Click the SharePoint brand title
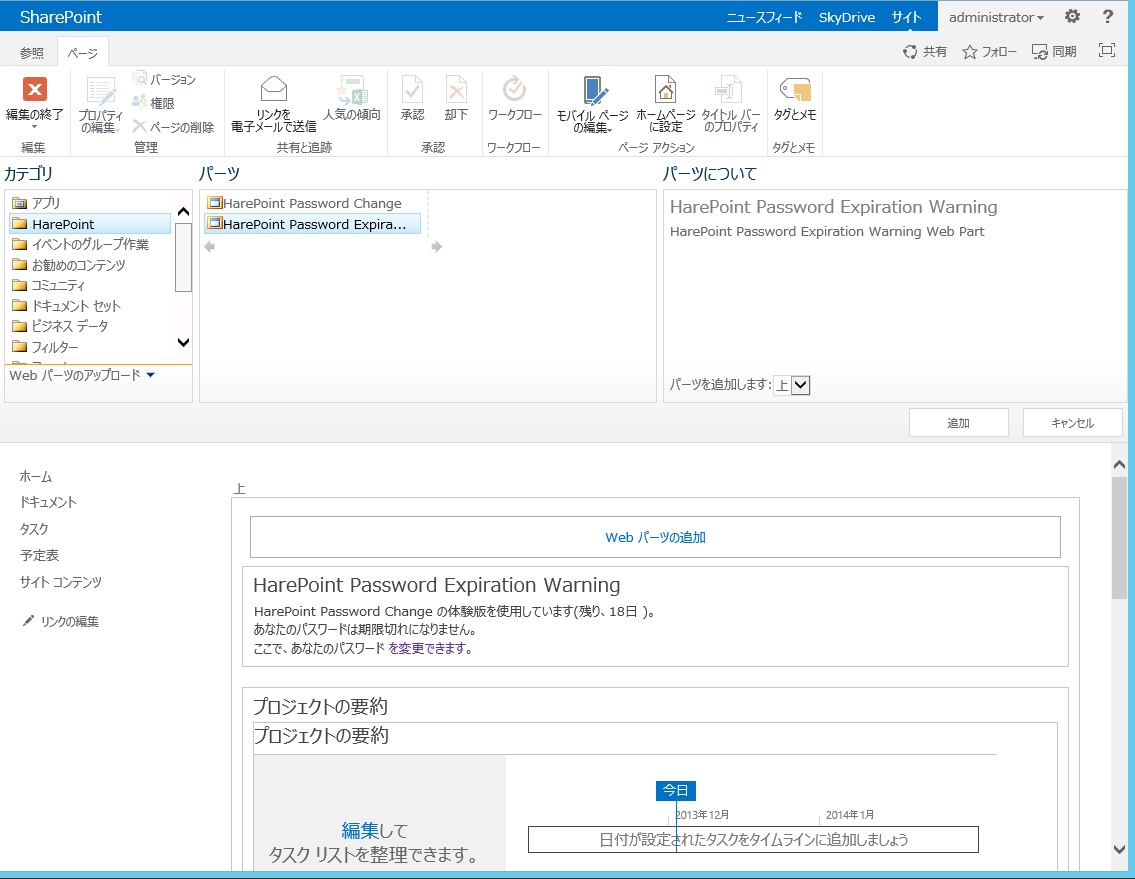Image resolution: width=1135 pixels, height=879 pixels. point(61,17)
